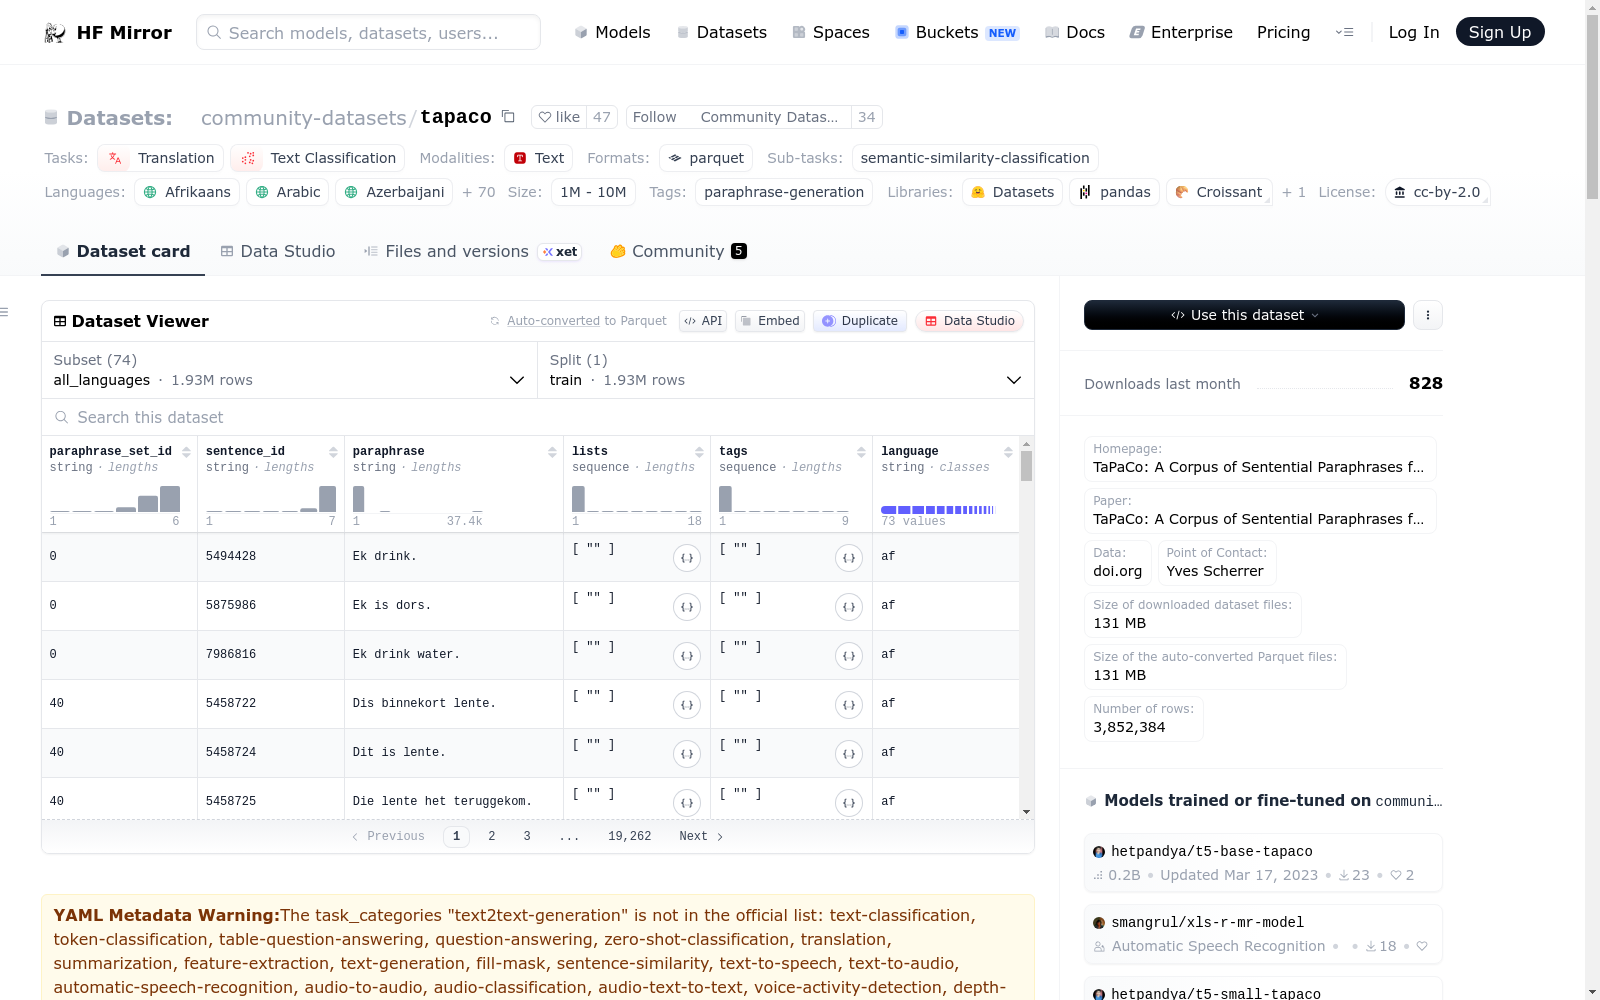Open the left sidebar toggle icon
The image size is (1600, 1000).
pos(5,313)
